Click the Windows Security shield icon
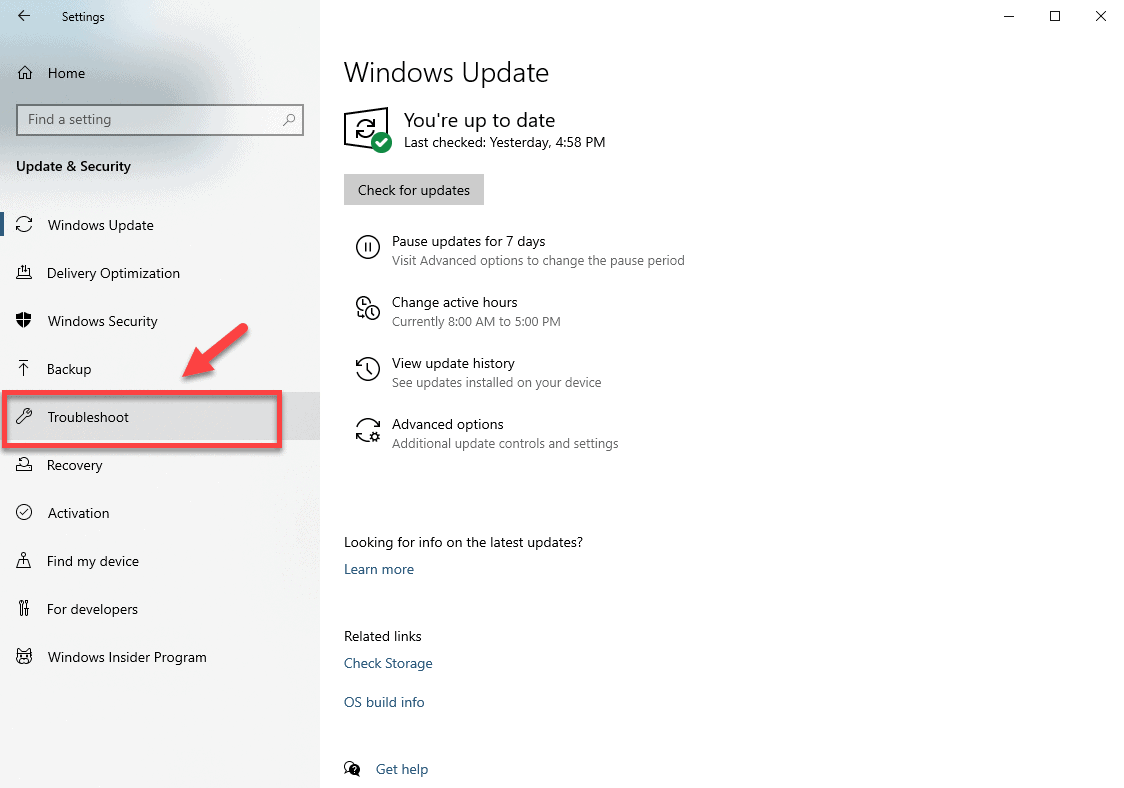The image size is (1124, 788). point(24,320)
